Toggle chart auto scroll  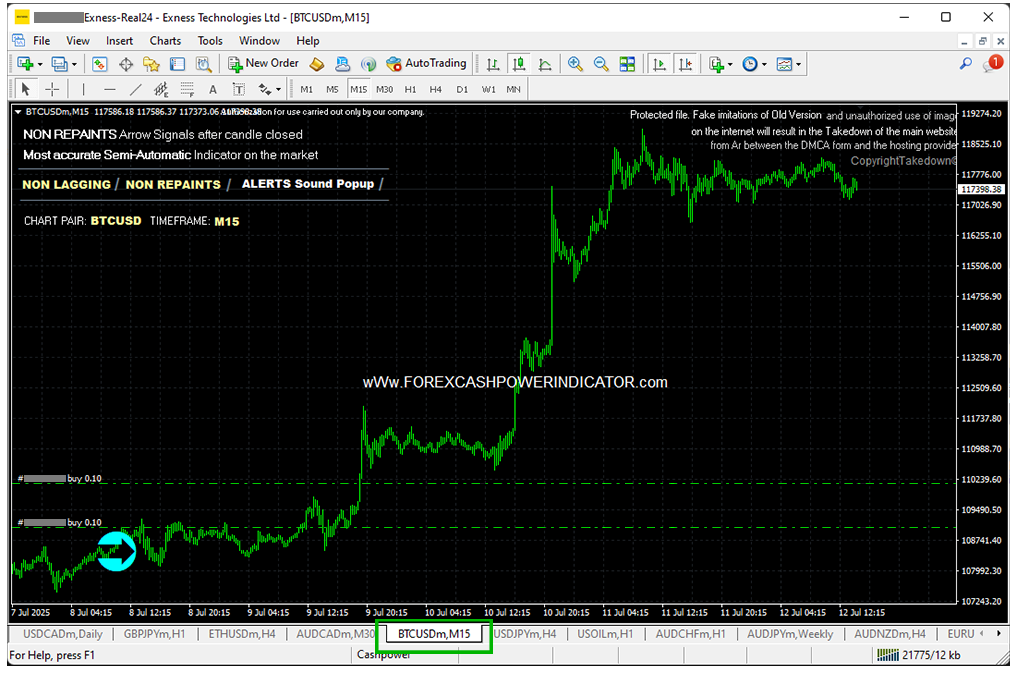pyautogui.click(x=660, y=64)
